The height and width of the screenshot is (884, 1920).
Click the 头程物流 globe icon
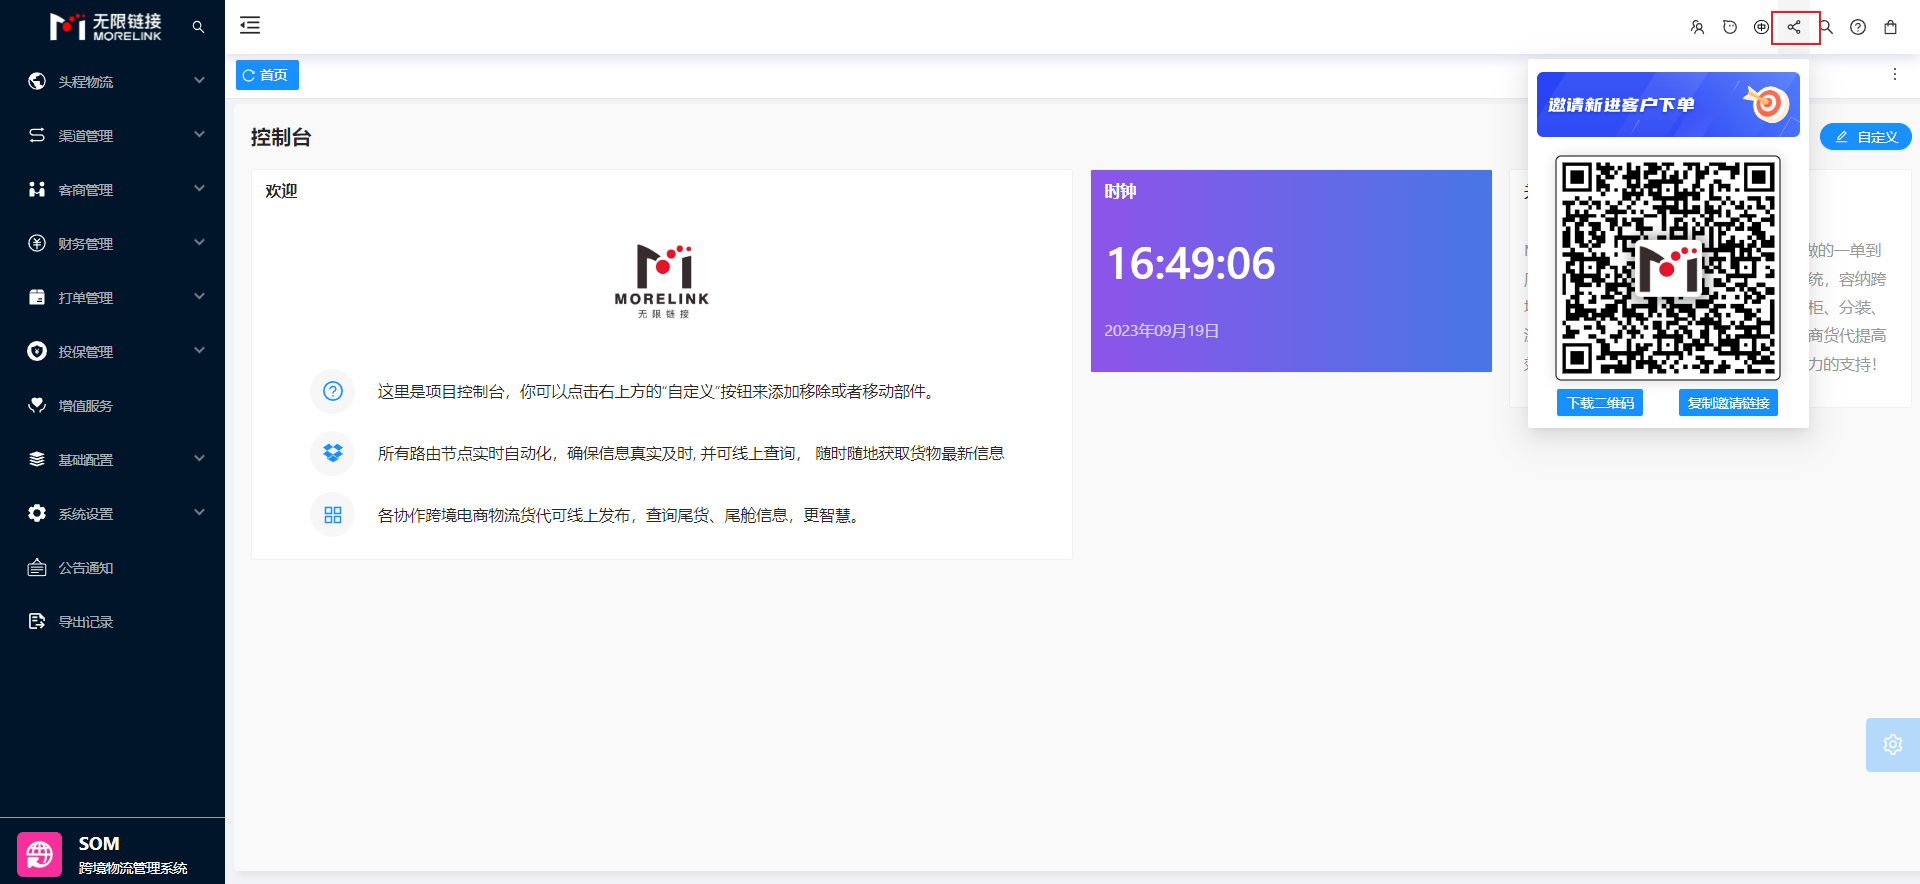click(x=37, y=81)
